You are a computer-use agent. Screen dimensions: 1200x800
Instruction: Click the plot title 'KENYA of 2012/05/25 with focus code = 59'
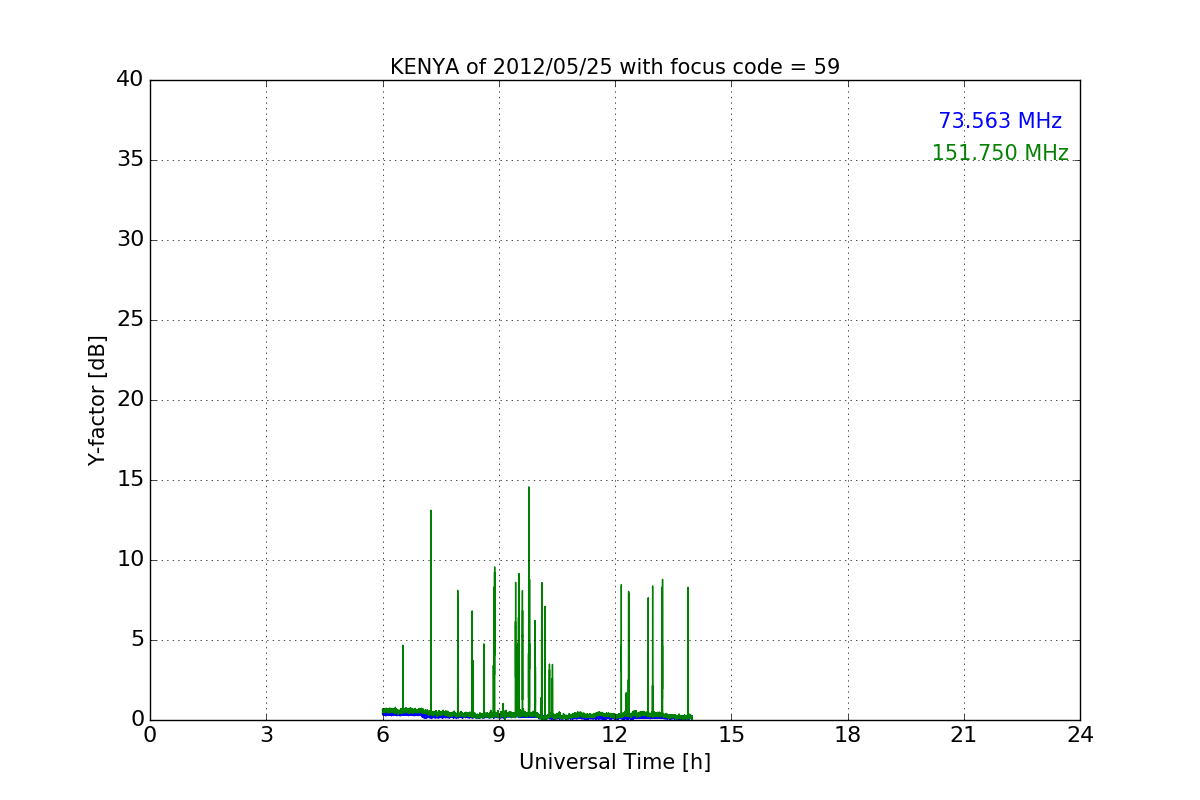615,67
